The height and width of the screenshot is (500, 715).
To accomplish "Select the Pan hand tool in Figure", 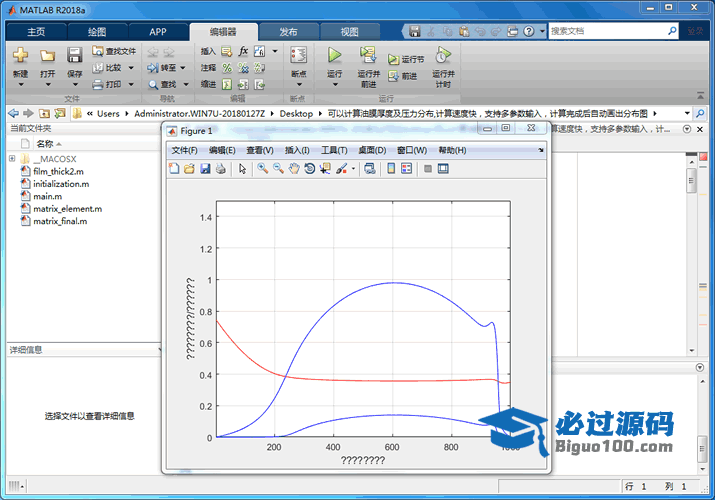I will 294,169.
